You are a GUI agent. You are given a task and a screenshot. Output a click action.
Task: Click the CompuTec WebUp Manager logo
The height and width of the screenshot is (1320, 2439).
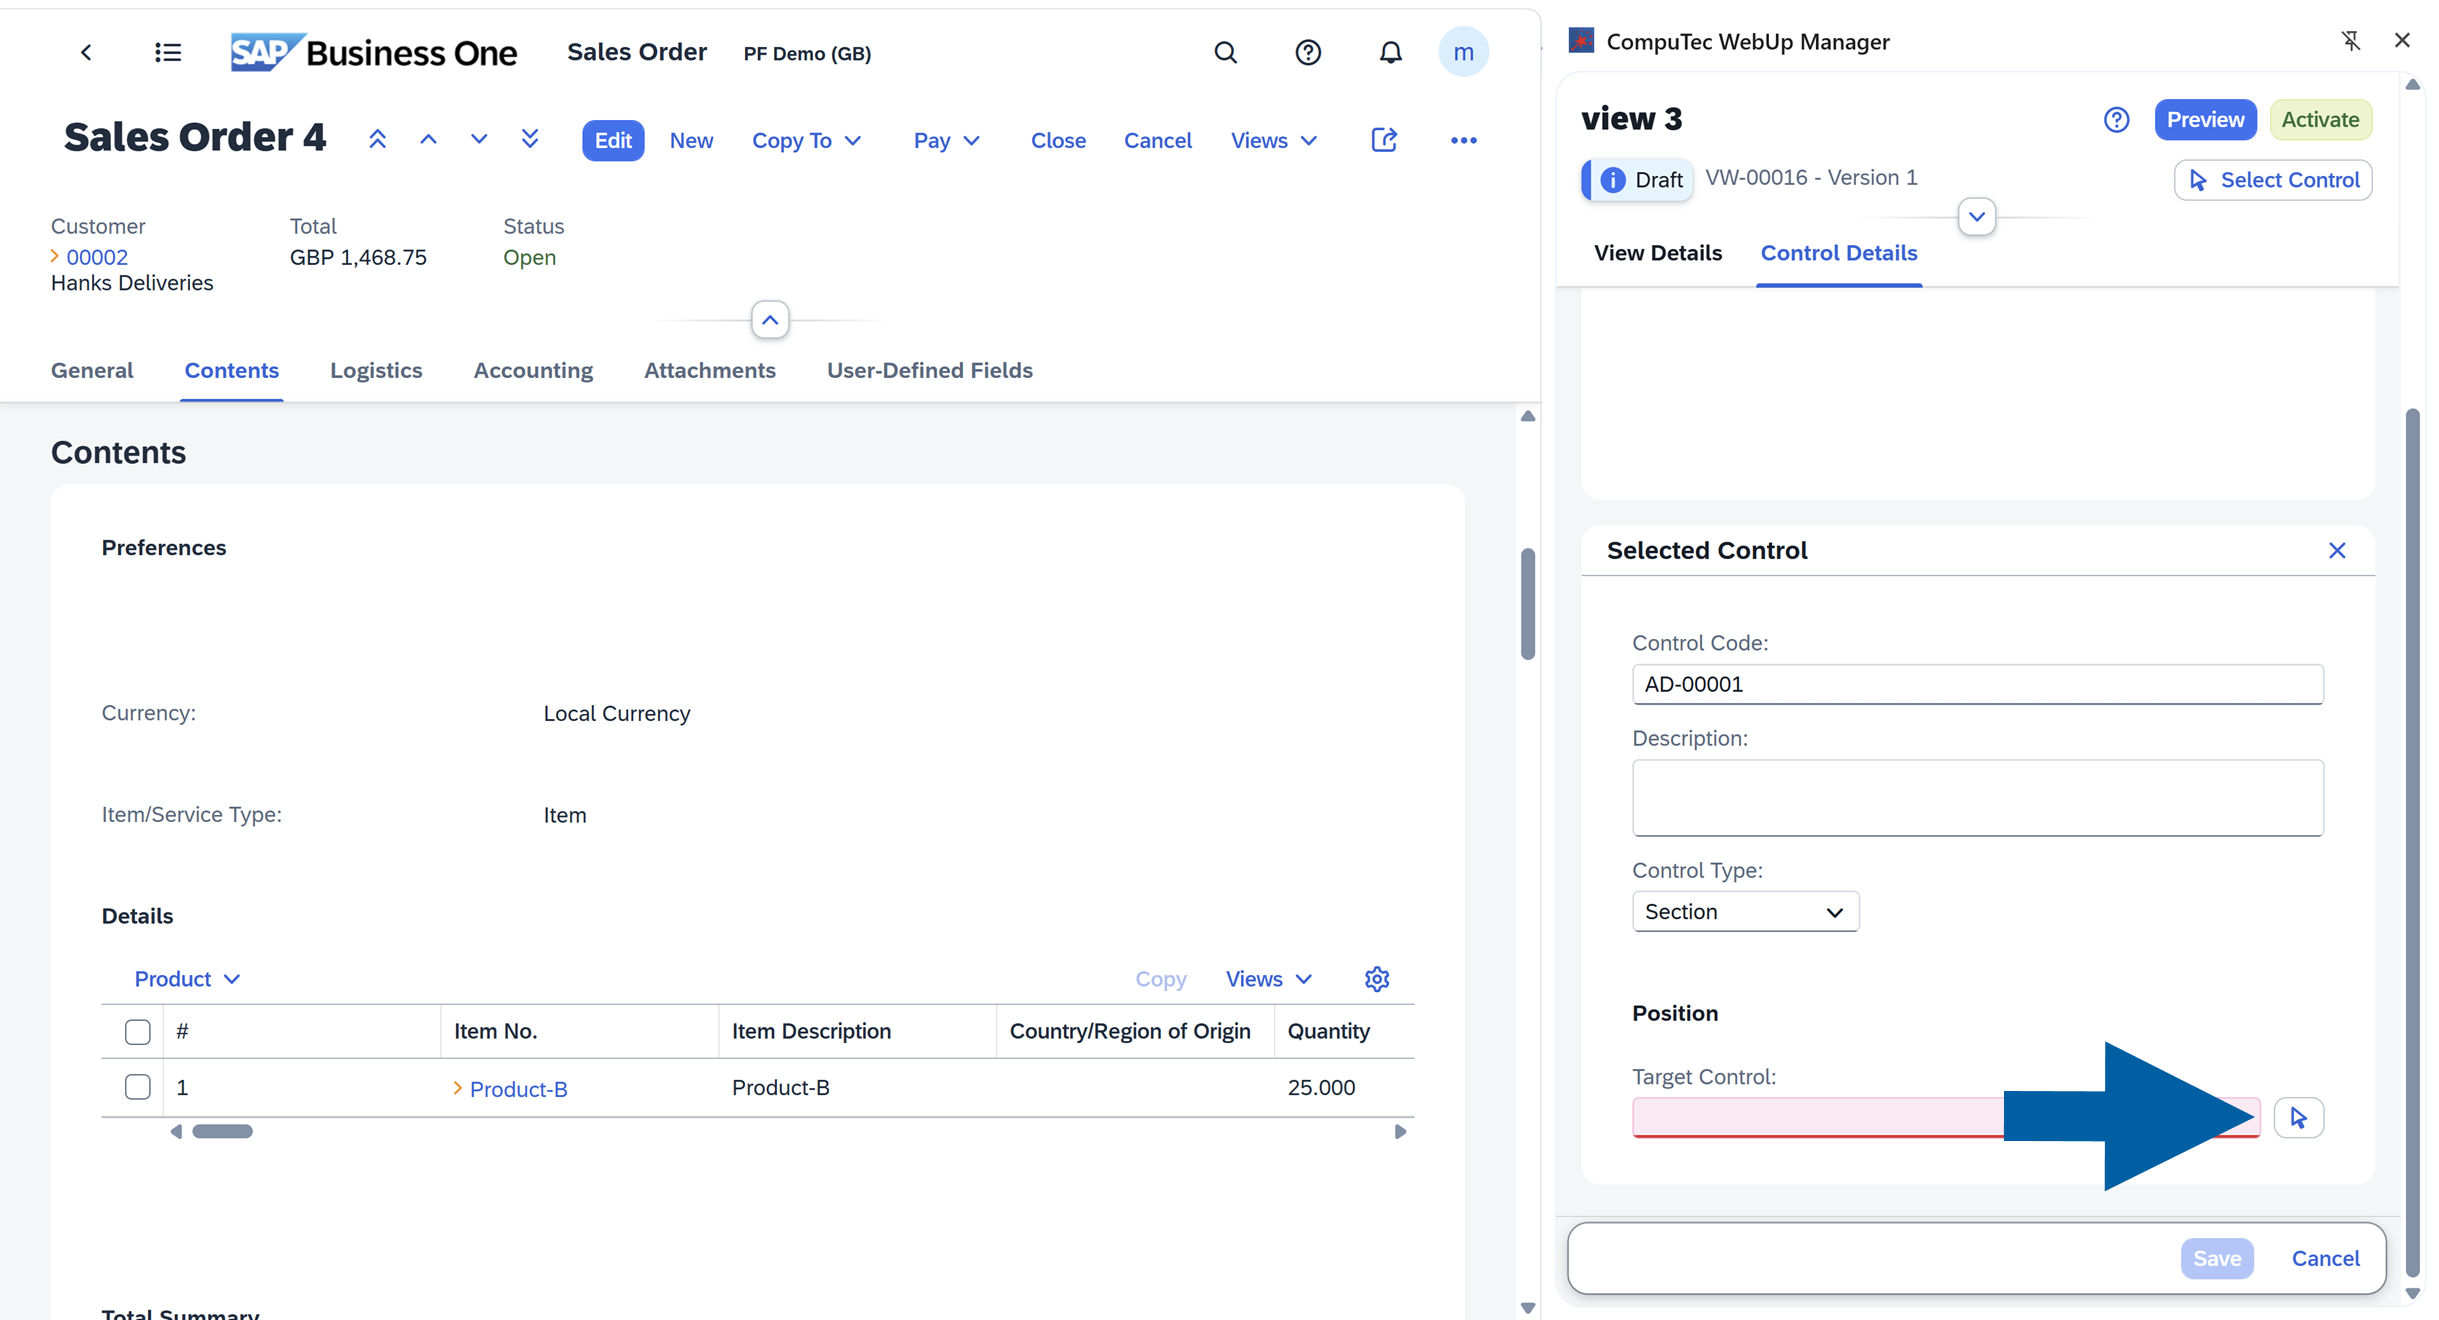[x=1581, y=41]
